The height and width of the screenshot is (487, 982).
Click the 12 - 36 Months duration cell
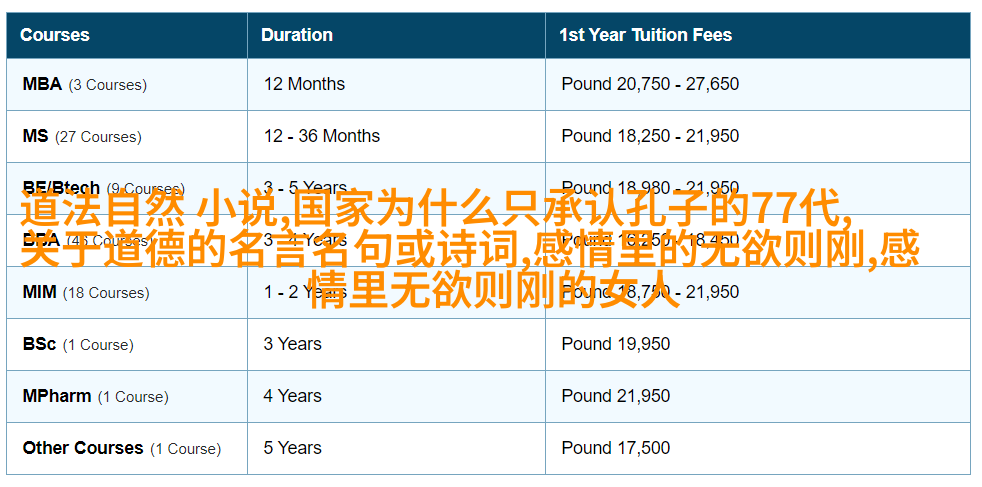tap(321, 136)
